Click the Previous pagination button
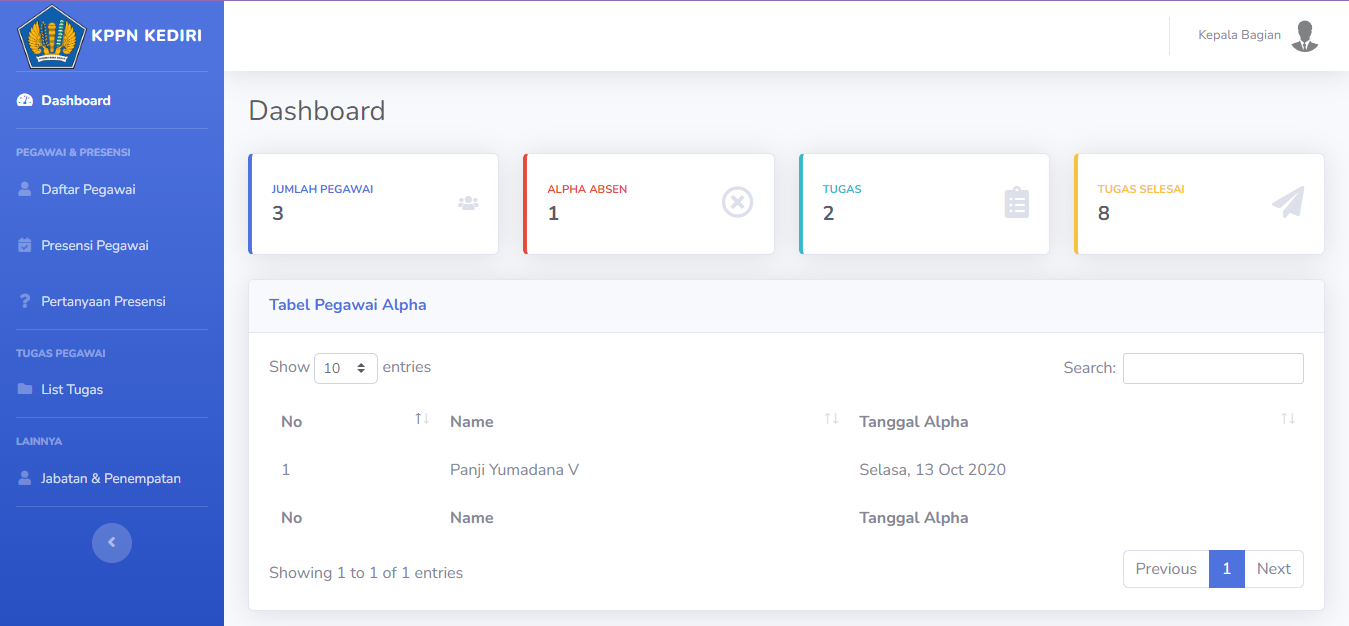Screen dimensions: 1349x626 click(x=1166, y=569)
